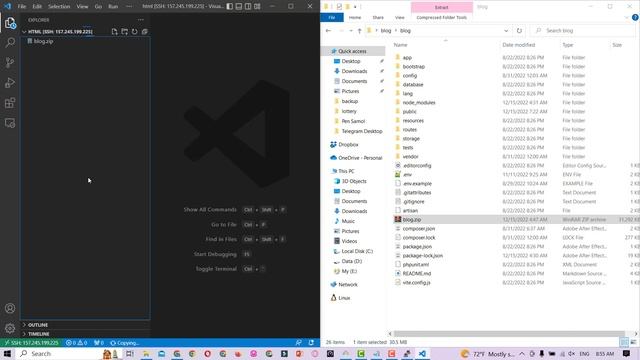Collapse all folders in VS Code Explorer

pyautogui.click(x=144, y=31)
